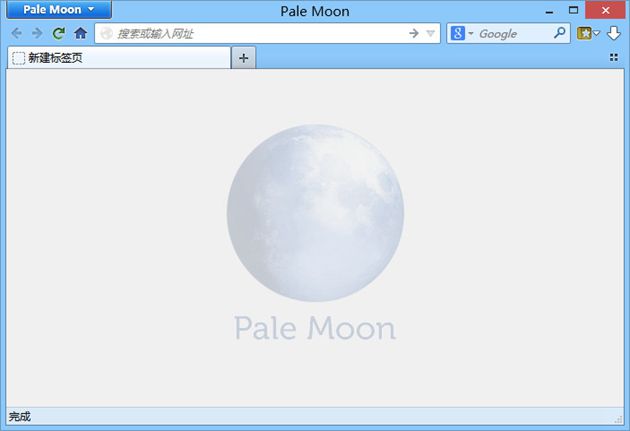Select the 新建标签页 tab
This screenshot has width=630, height=431.
[x=119, y=58]
